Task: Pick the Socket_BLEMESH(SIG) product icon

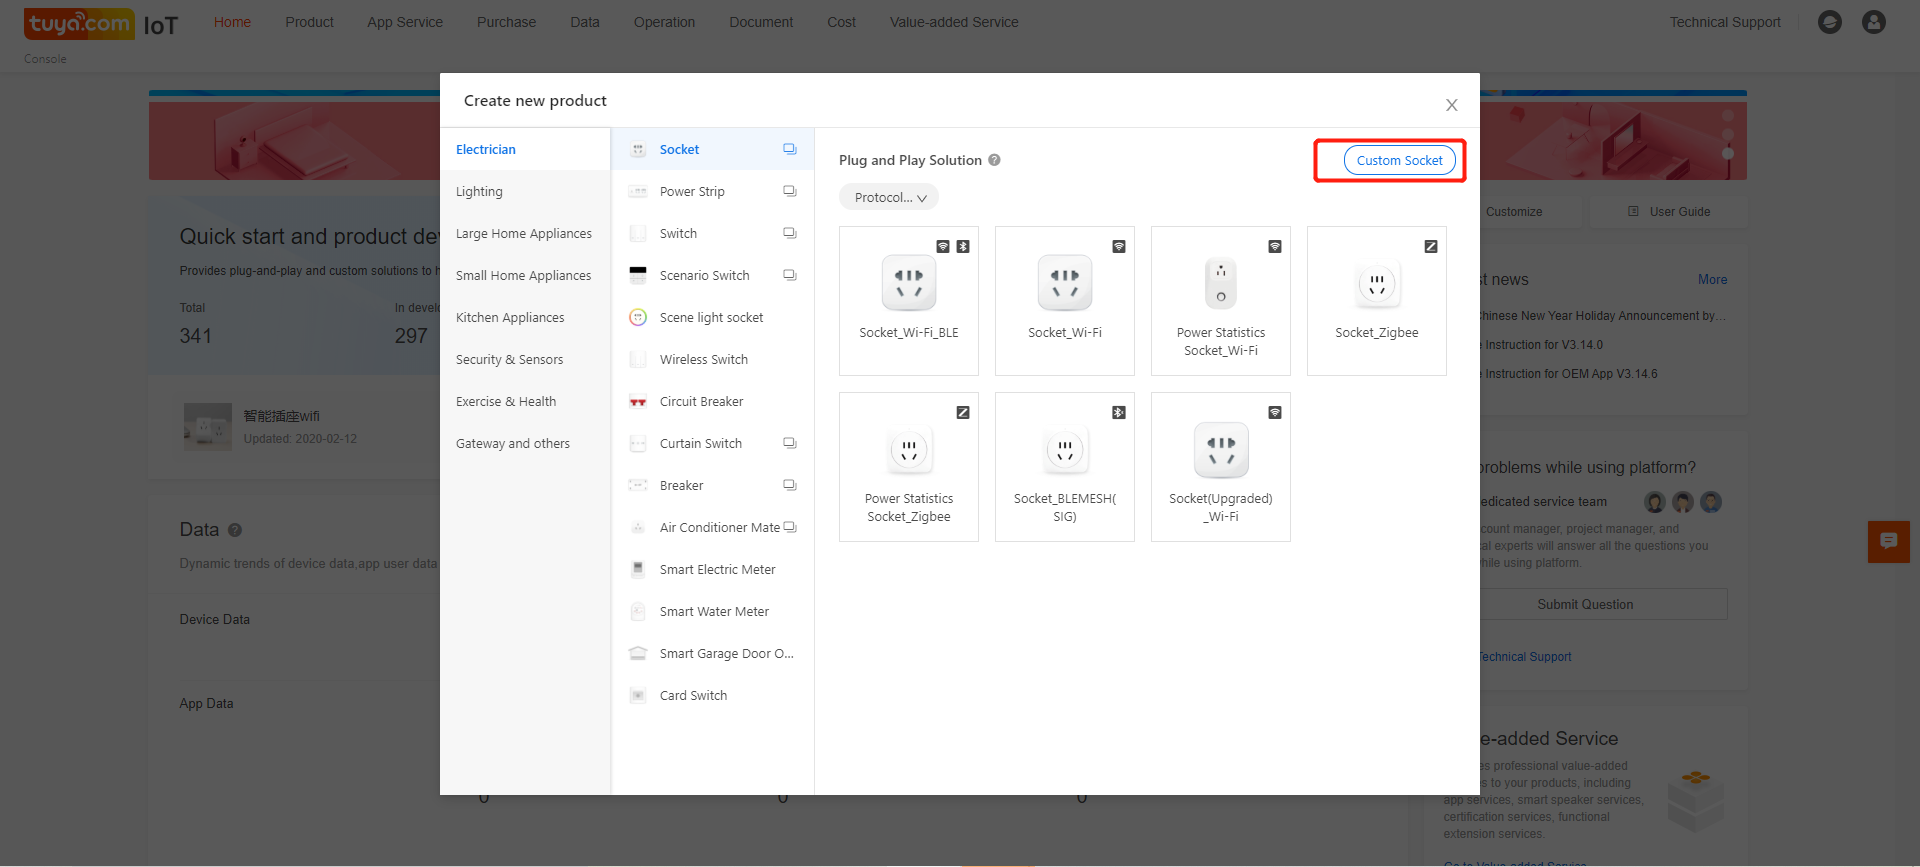Action: tap(1064, 450)
